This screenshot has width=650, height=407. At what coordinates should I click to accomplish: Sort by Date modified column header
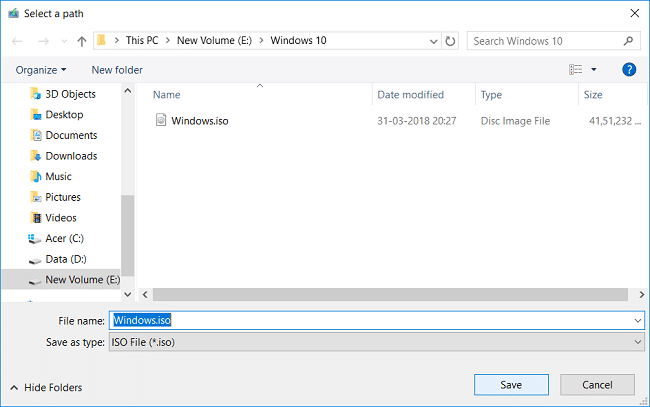click(410, 95)
